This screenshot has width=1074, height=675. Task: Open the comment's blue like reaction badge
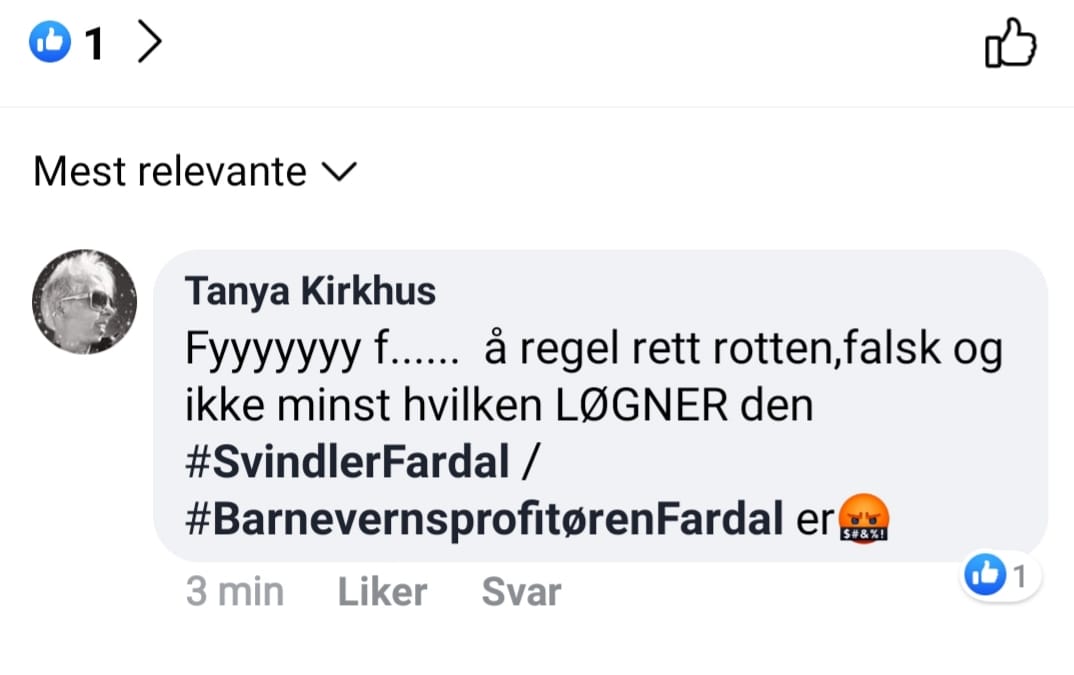pyautogui.click(x=985, y=574)
